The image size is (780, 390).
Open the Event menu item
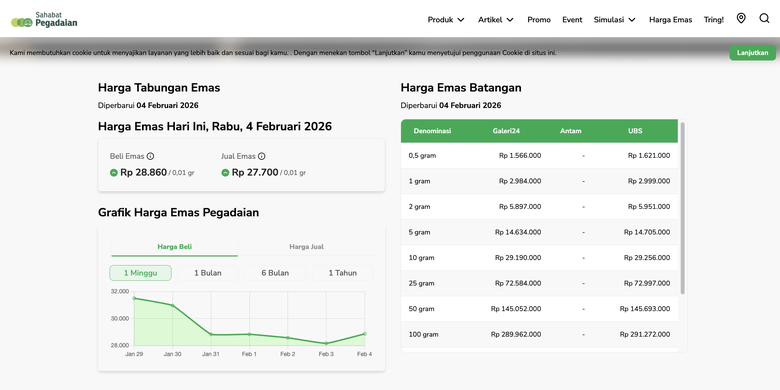[x=572, y=20]
